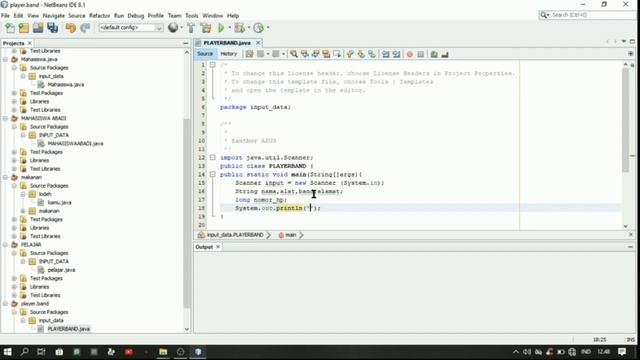This screenshot has height=360, width=640.
Task: Collapse the player.band project node
Action: pos(6,304)
